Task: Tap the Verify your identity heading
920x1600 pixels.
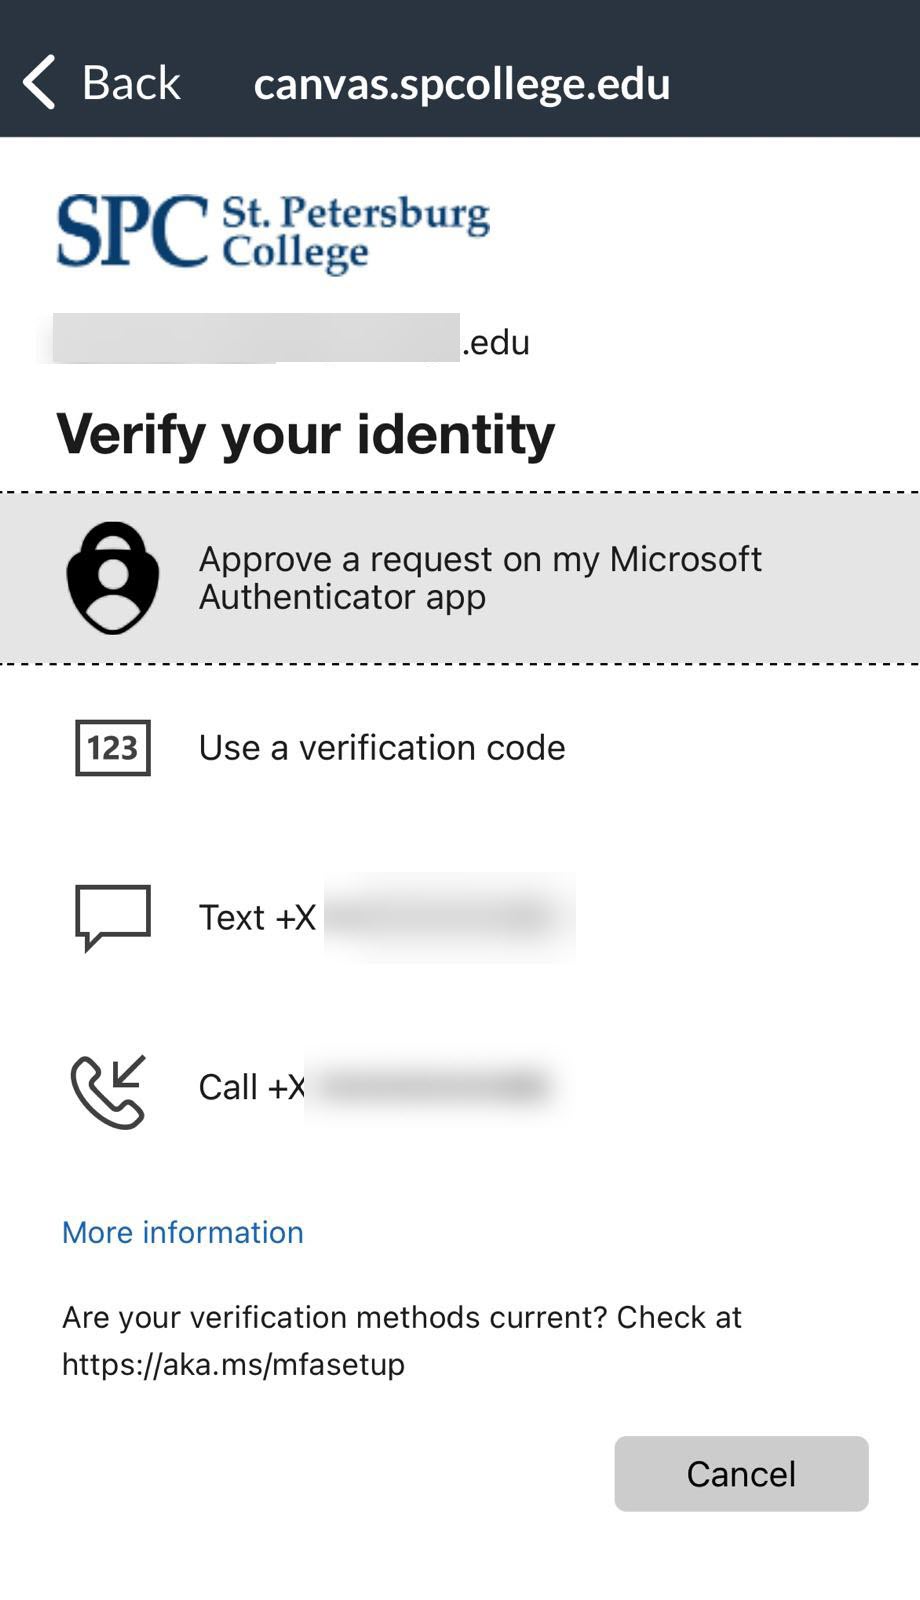Action: 305,434
